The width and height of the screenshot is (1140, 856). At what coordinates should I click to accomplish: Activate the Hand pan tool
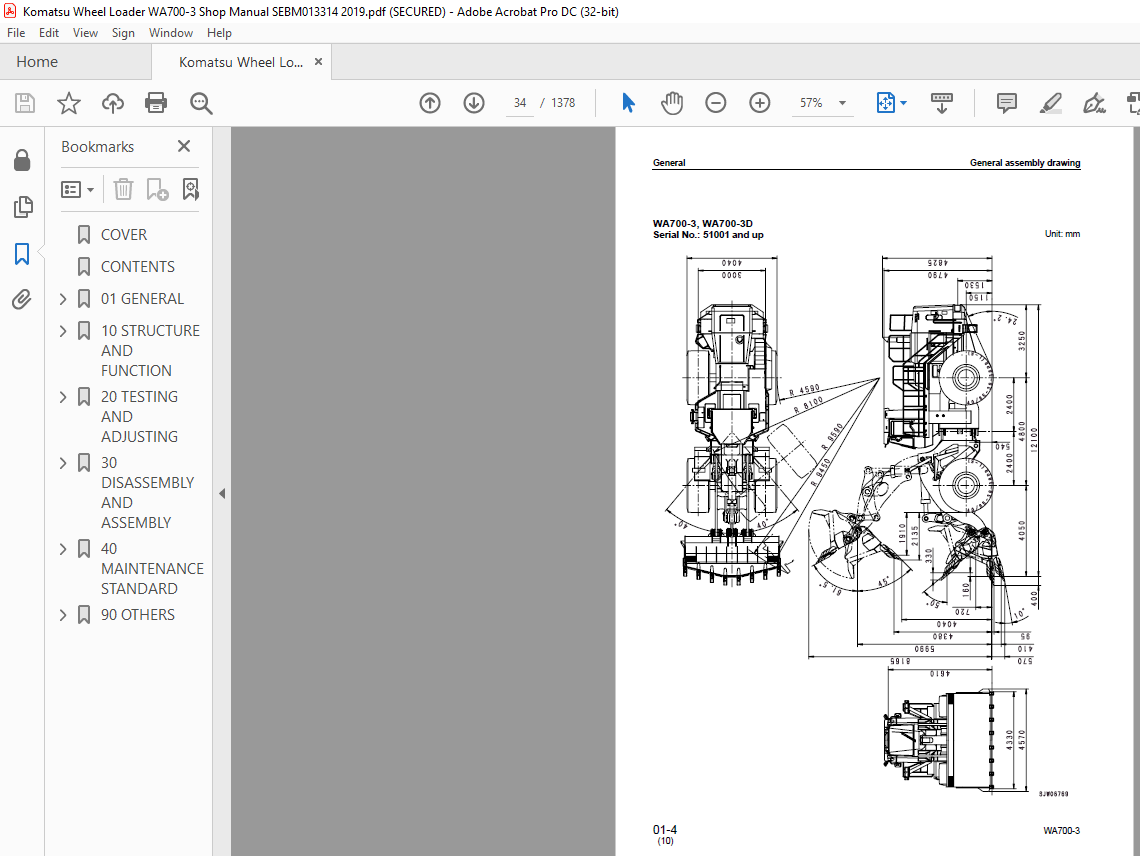672,103
